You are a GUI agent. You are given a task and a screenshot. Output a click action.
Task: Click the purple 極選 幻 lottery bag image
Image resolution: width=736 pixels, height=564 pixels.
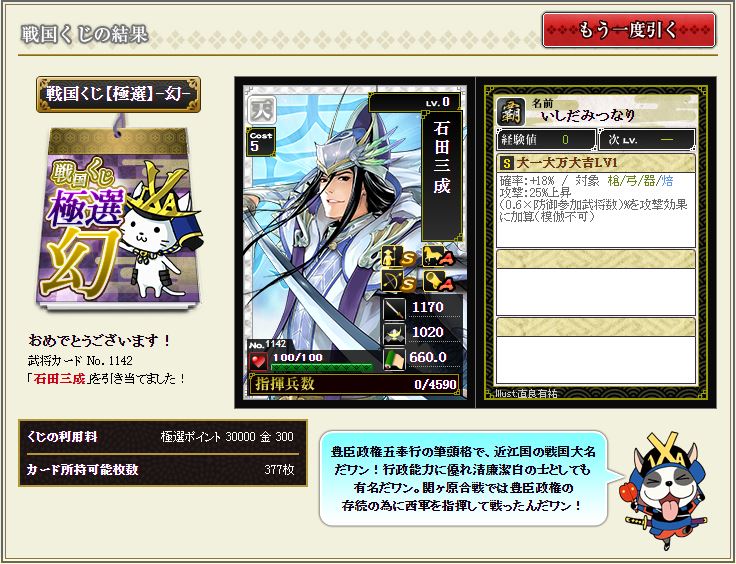120,218
